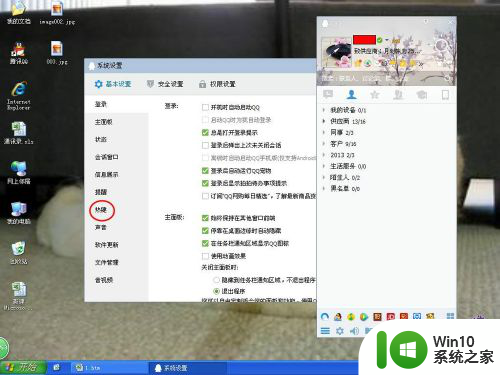Viewport: 500px width, 375px height.
Task: Check 登录后弹出上次未关闭会话
Action: click(x=205, y=145)
